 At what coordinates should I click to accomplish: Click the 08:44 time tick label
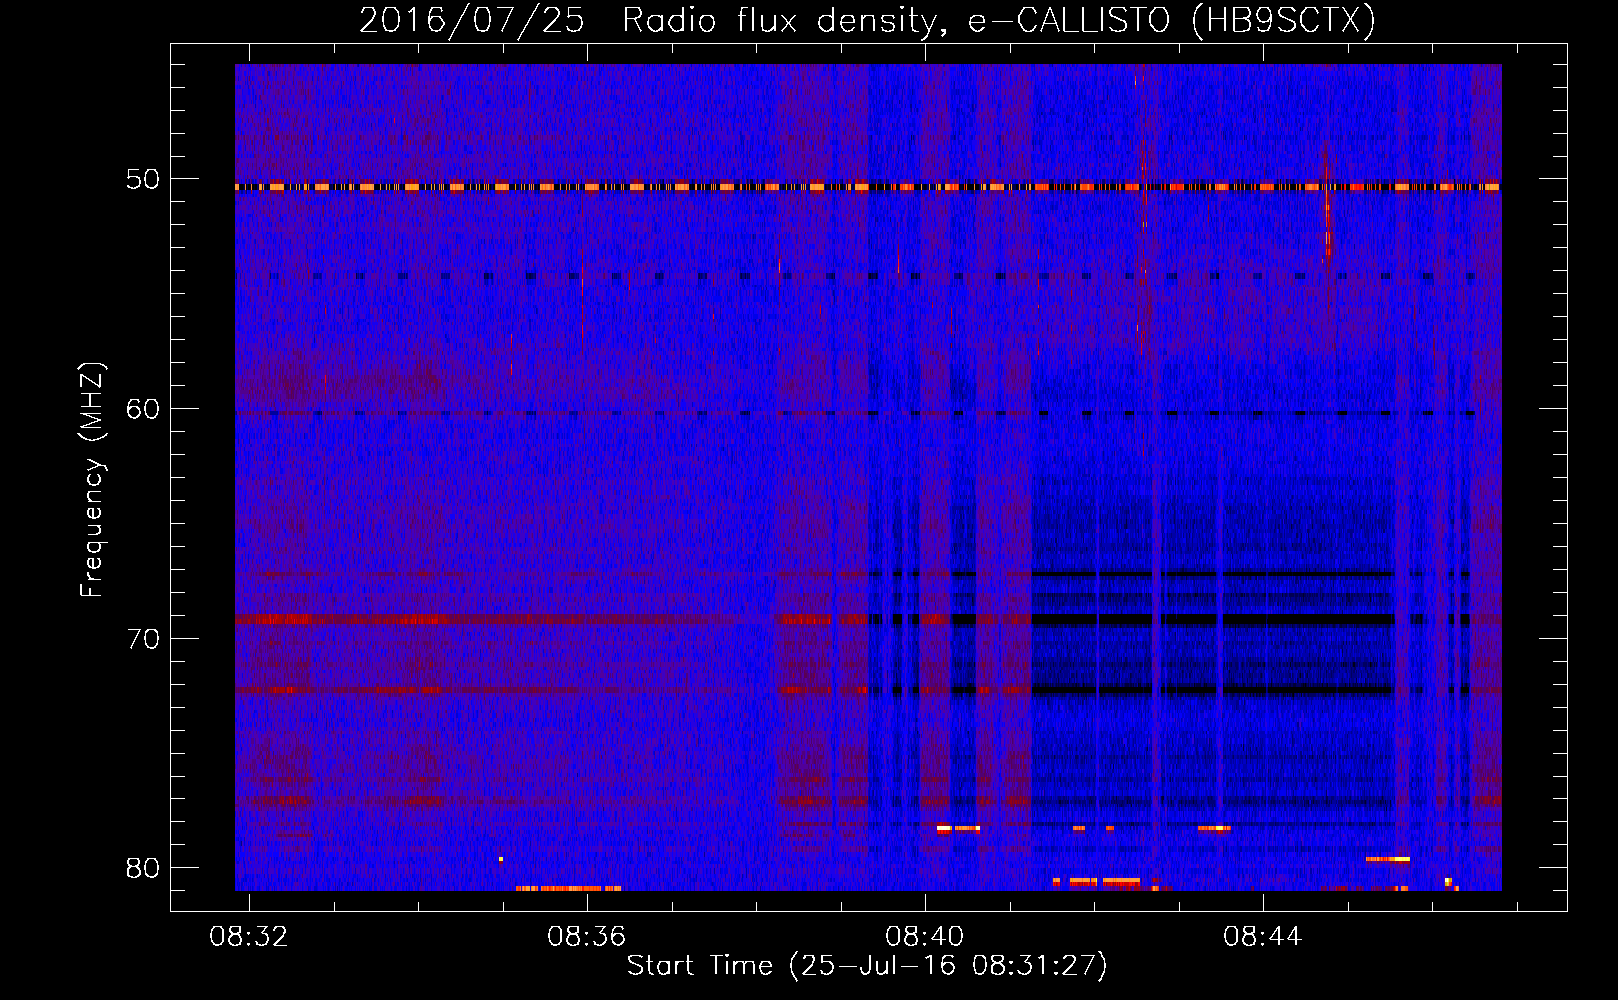click(x=1262, y=936)
